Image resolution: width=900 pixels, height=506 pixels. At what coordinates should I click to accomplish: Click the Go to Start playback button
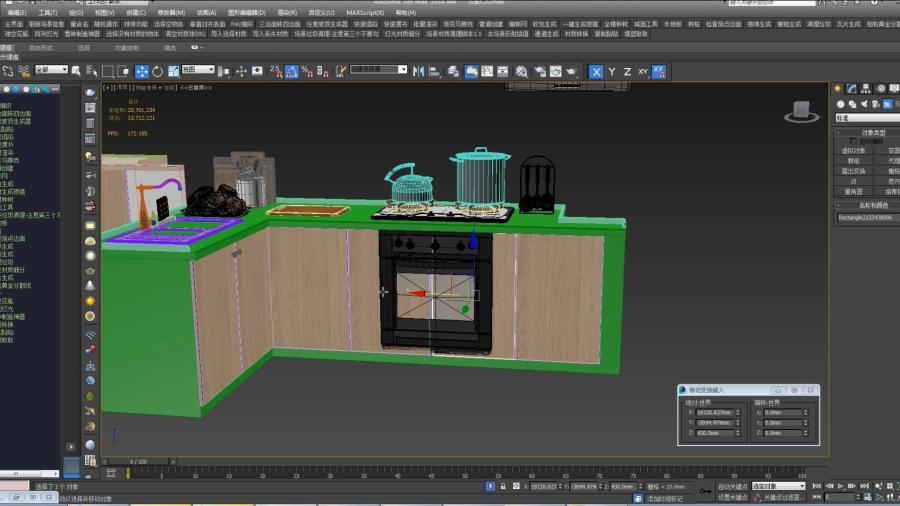817,486
